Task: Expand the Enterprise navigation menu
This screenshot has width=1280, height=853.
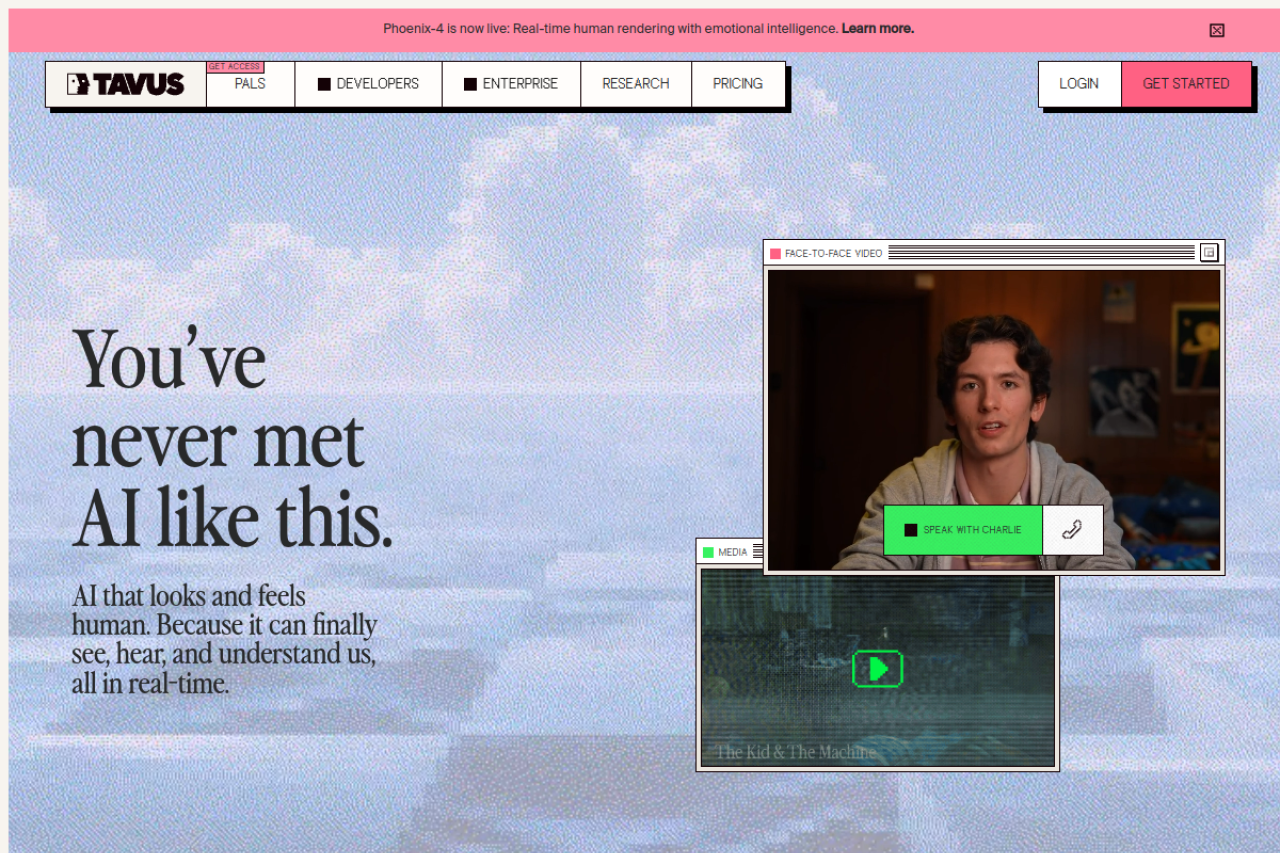Action: (x=511, y=84)
